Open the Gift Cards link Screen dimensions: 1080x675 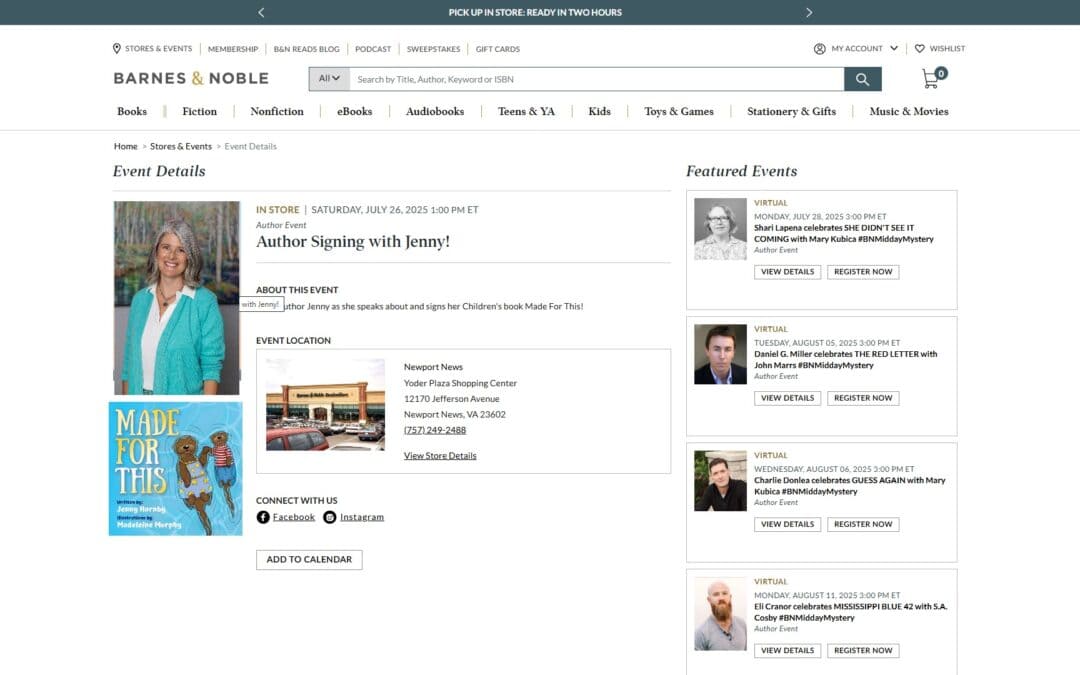tap(497, 49)
